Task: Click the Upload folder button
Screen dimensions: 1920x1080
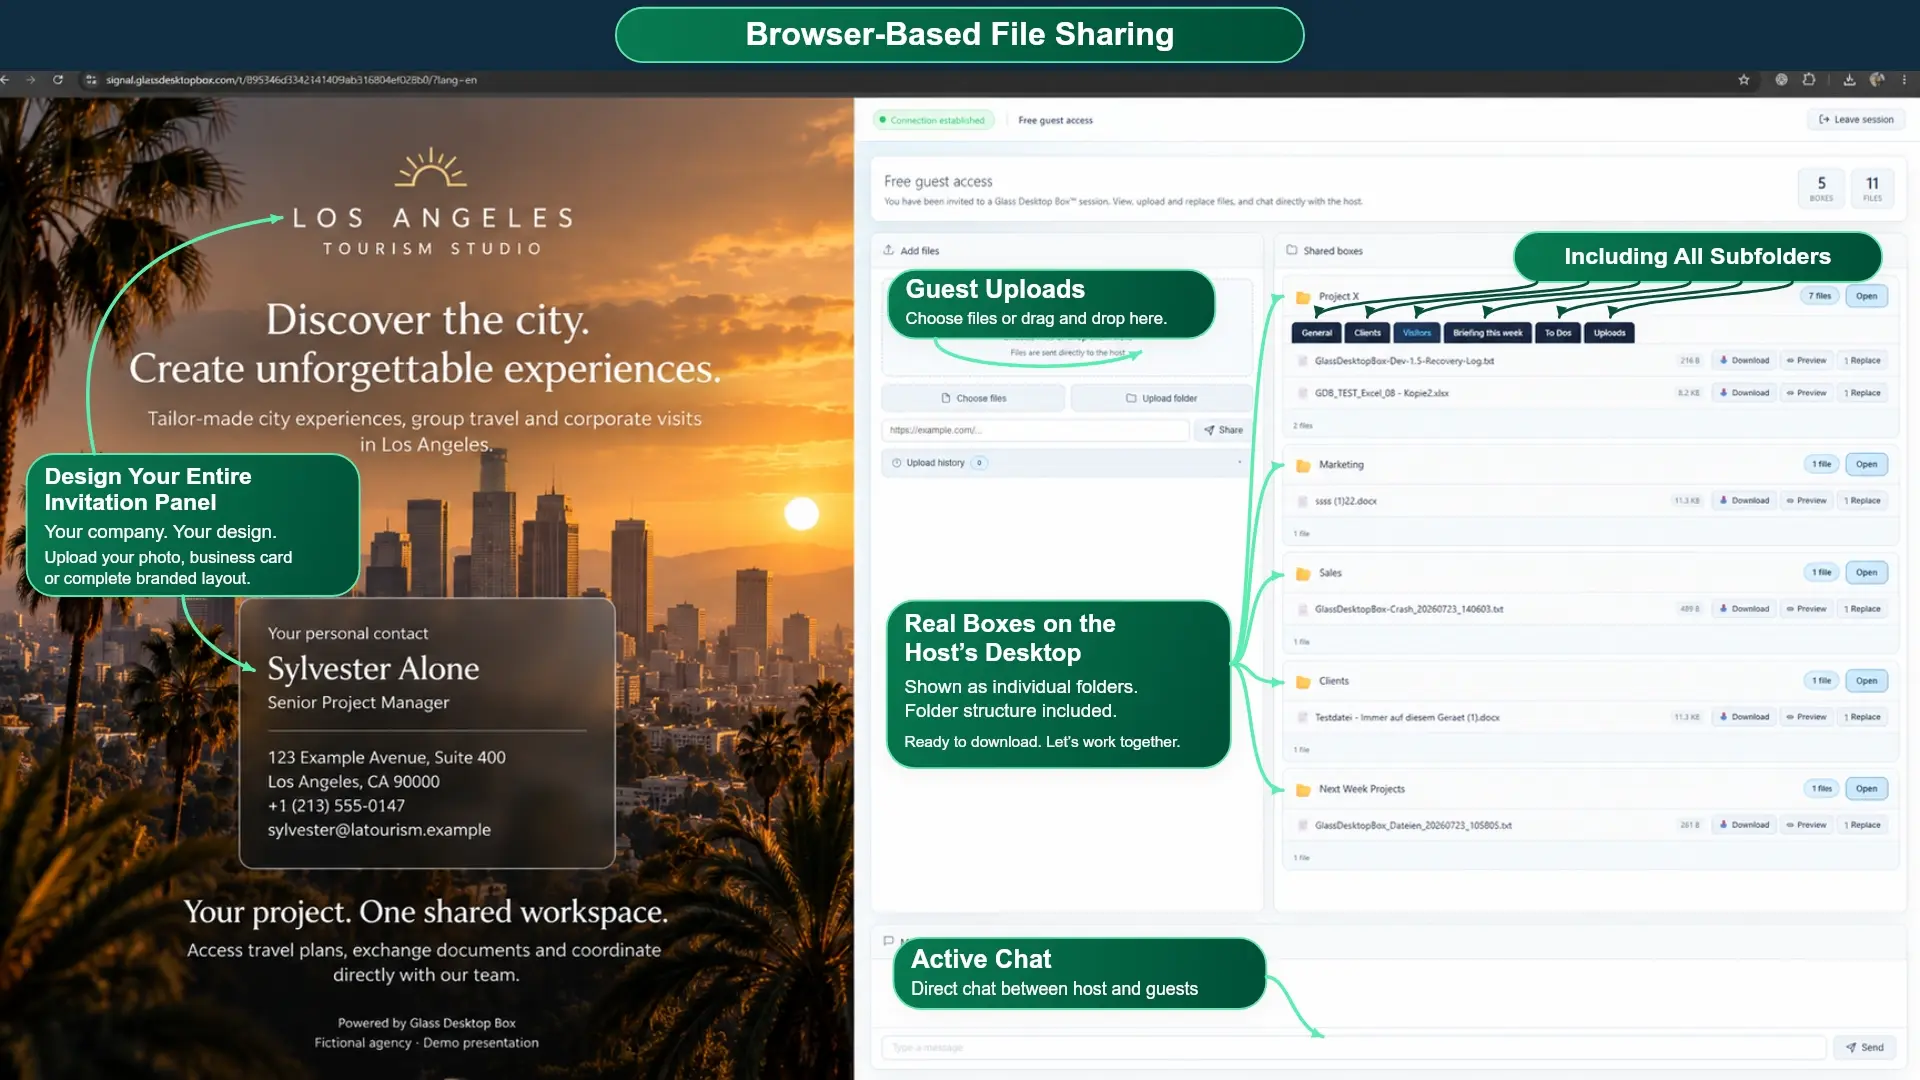Action: tap(1161, 398)
